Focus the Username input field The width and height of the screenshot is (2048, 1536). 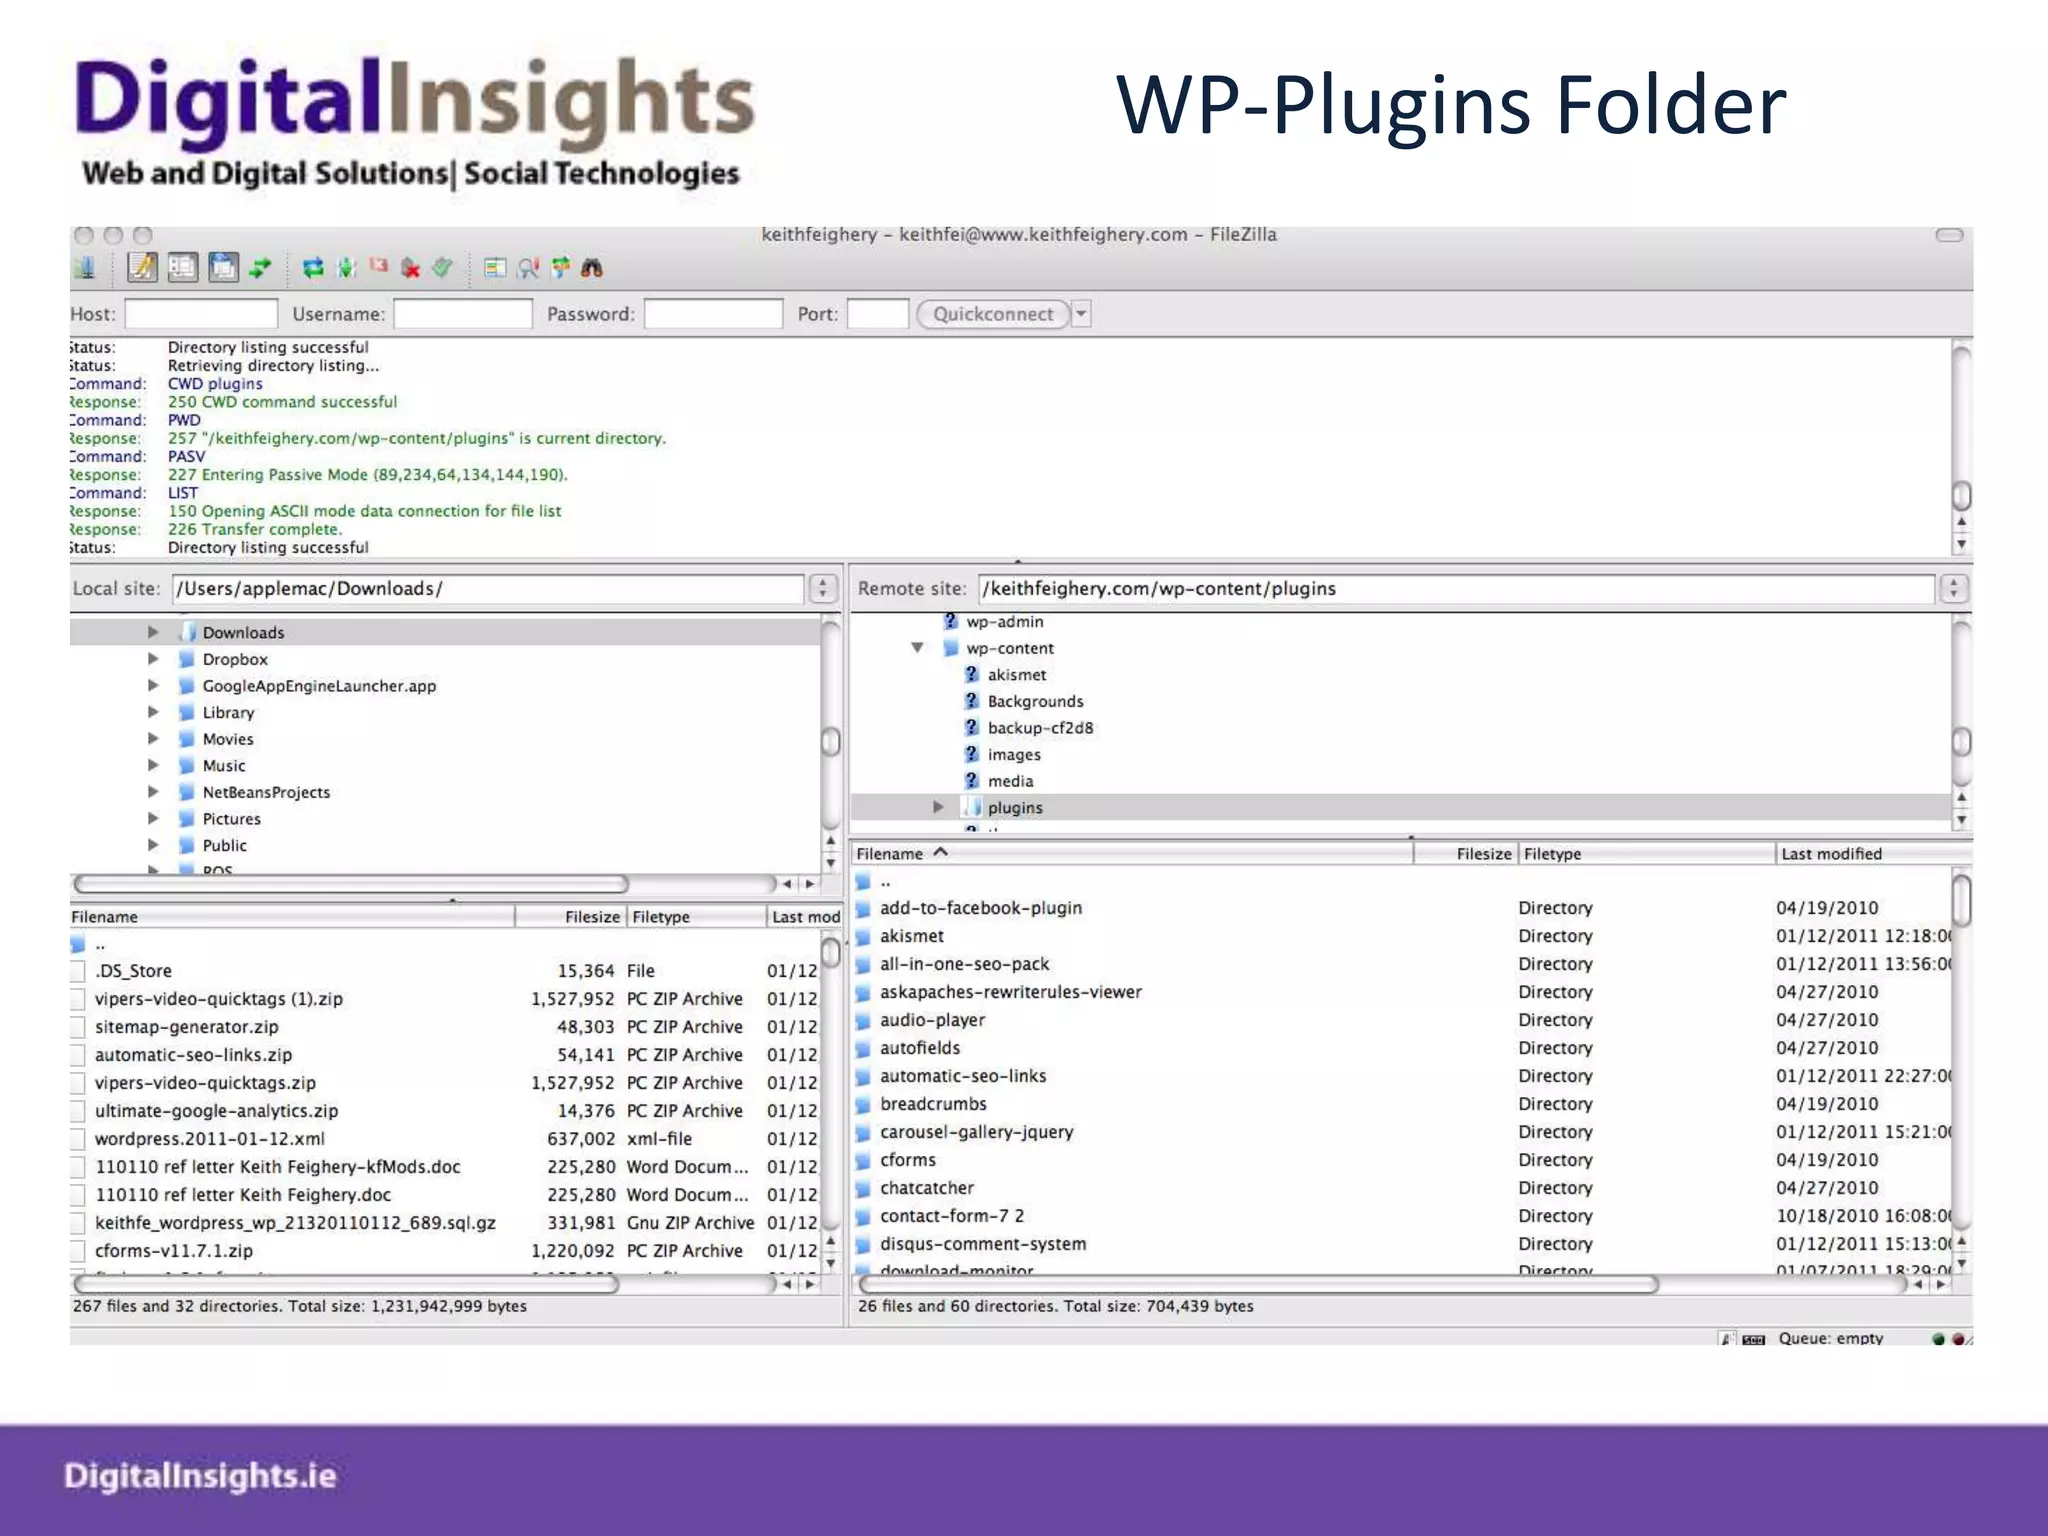463,314
